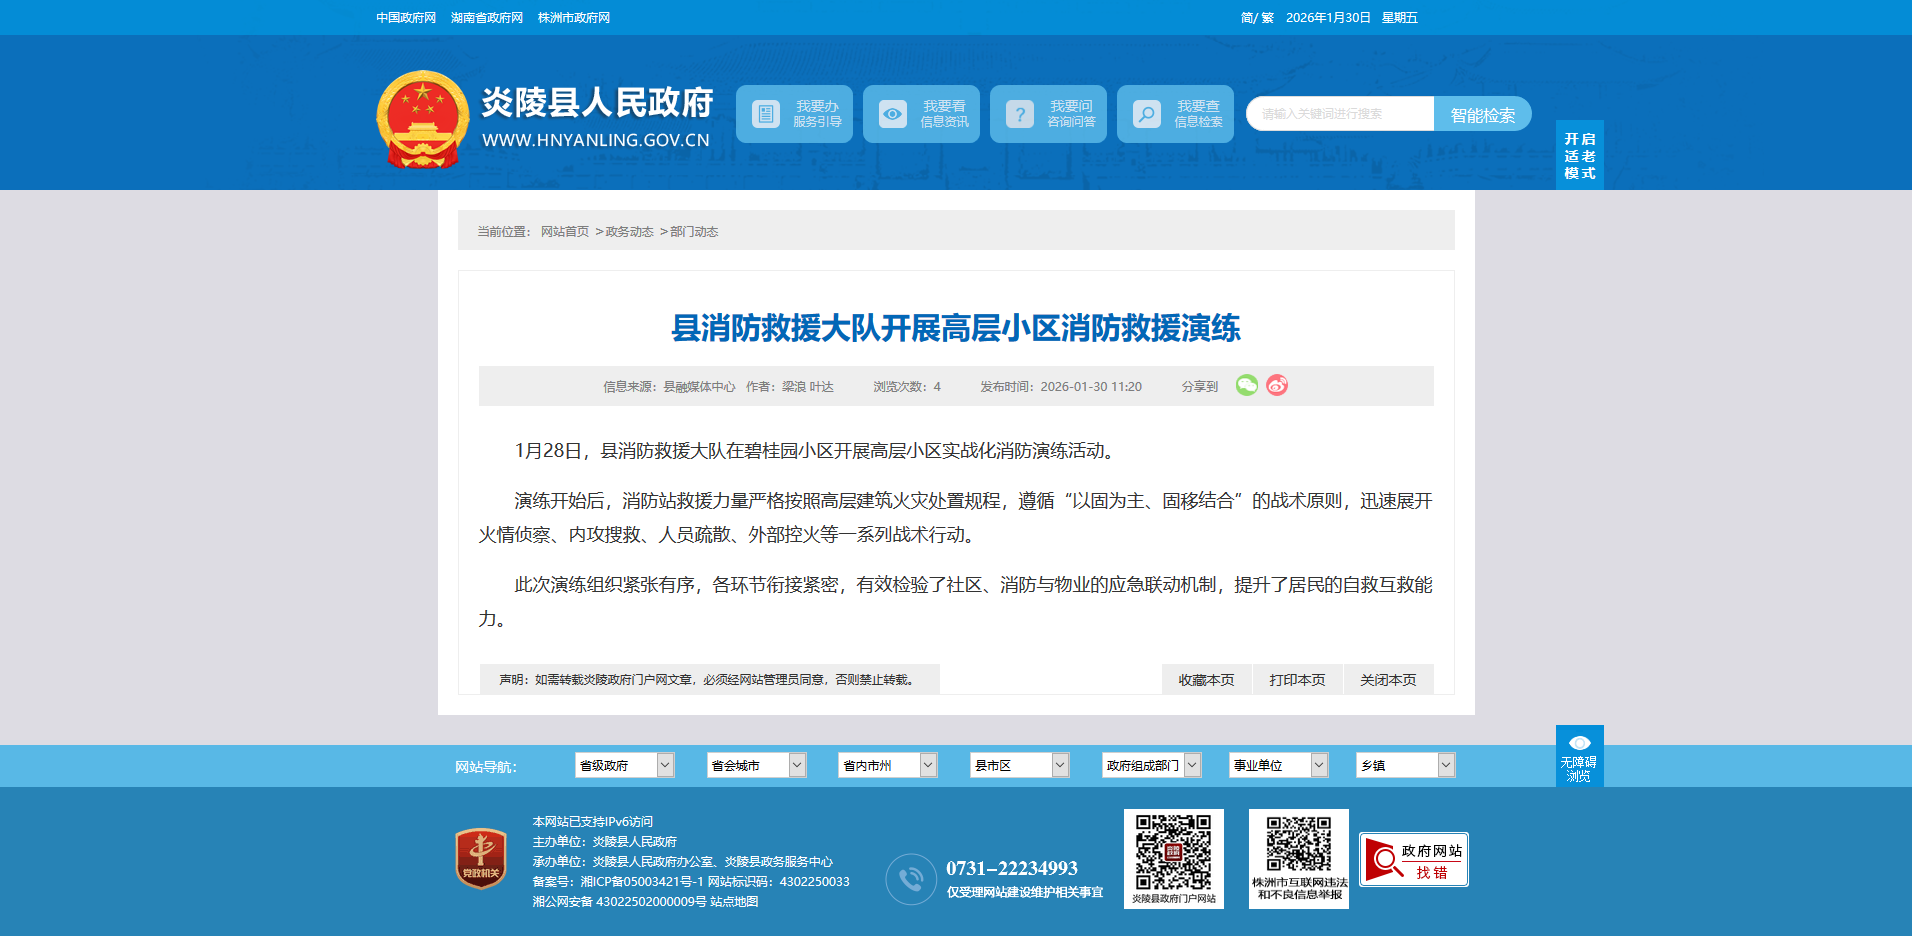
Task: Share article via WeChat icon
Action: coord(1246,385)
